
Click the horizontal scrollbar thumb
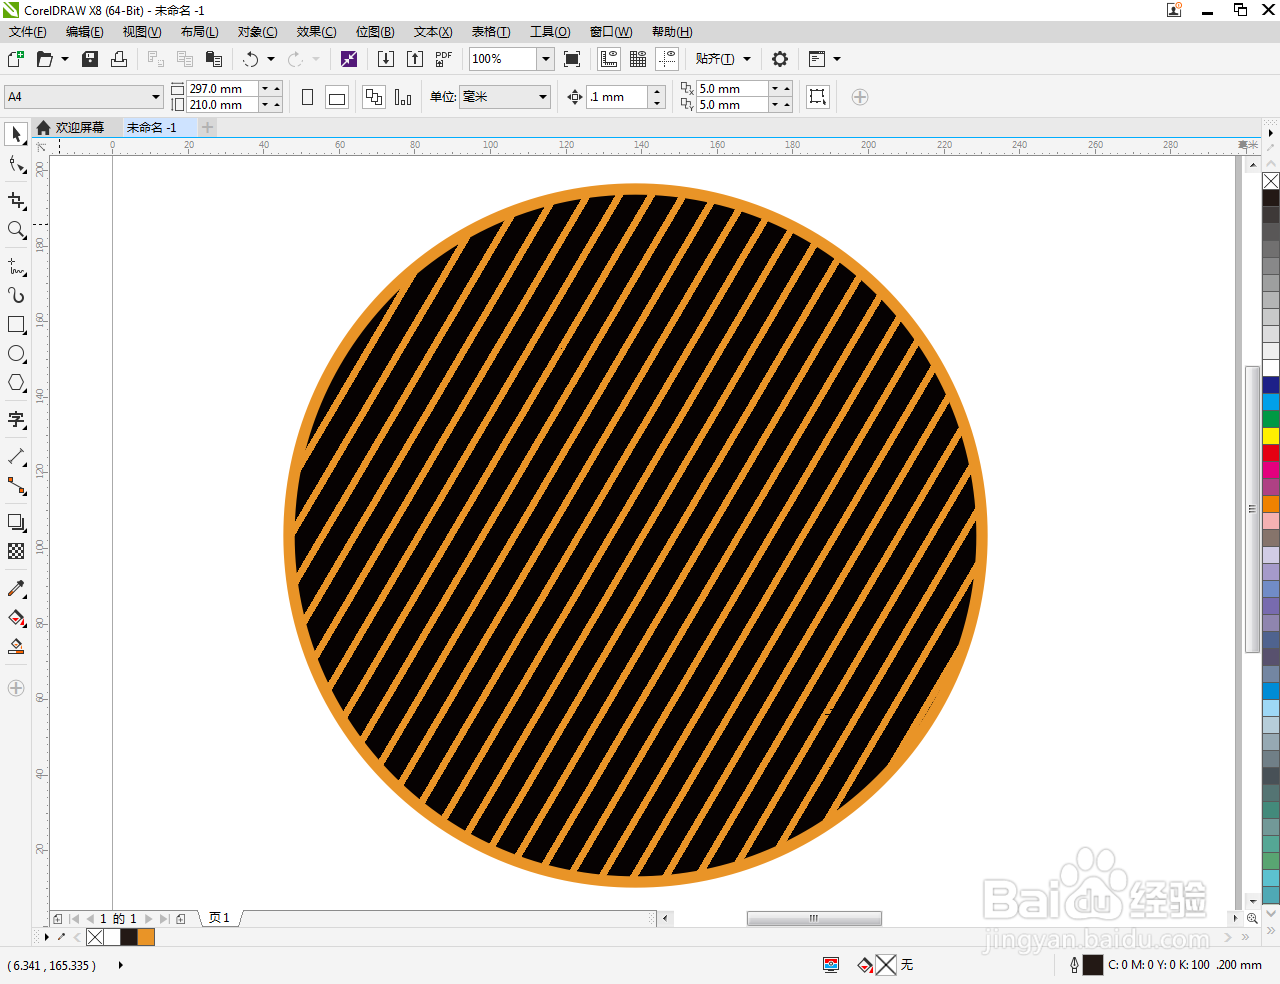(x=814, y=918)
